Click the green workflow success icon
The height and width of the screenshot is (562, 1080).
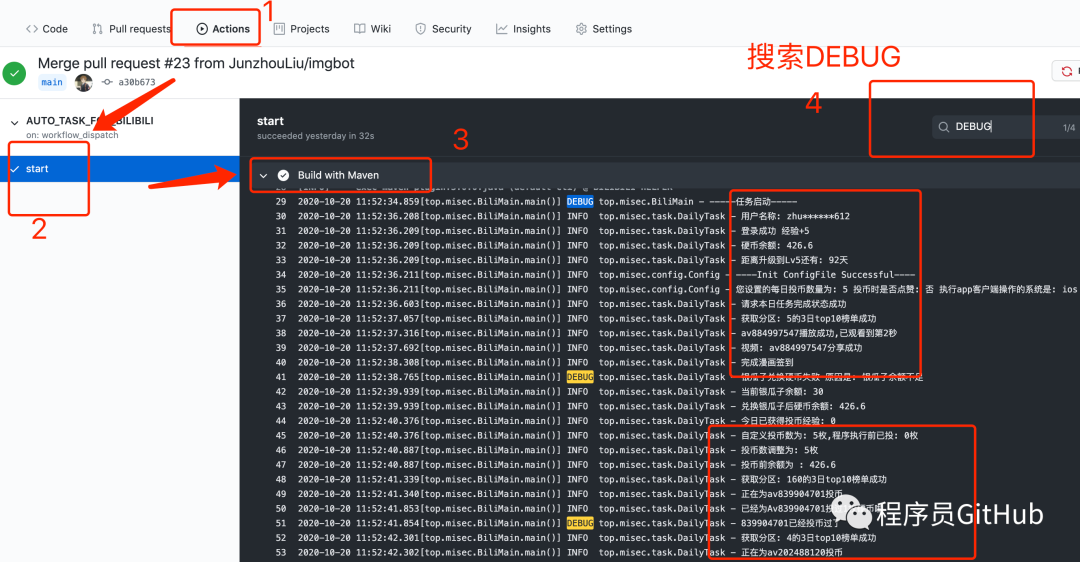coord(14,73)
